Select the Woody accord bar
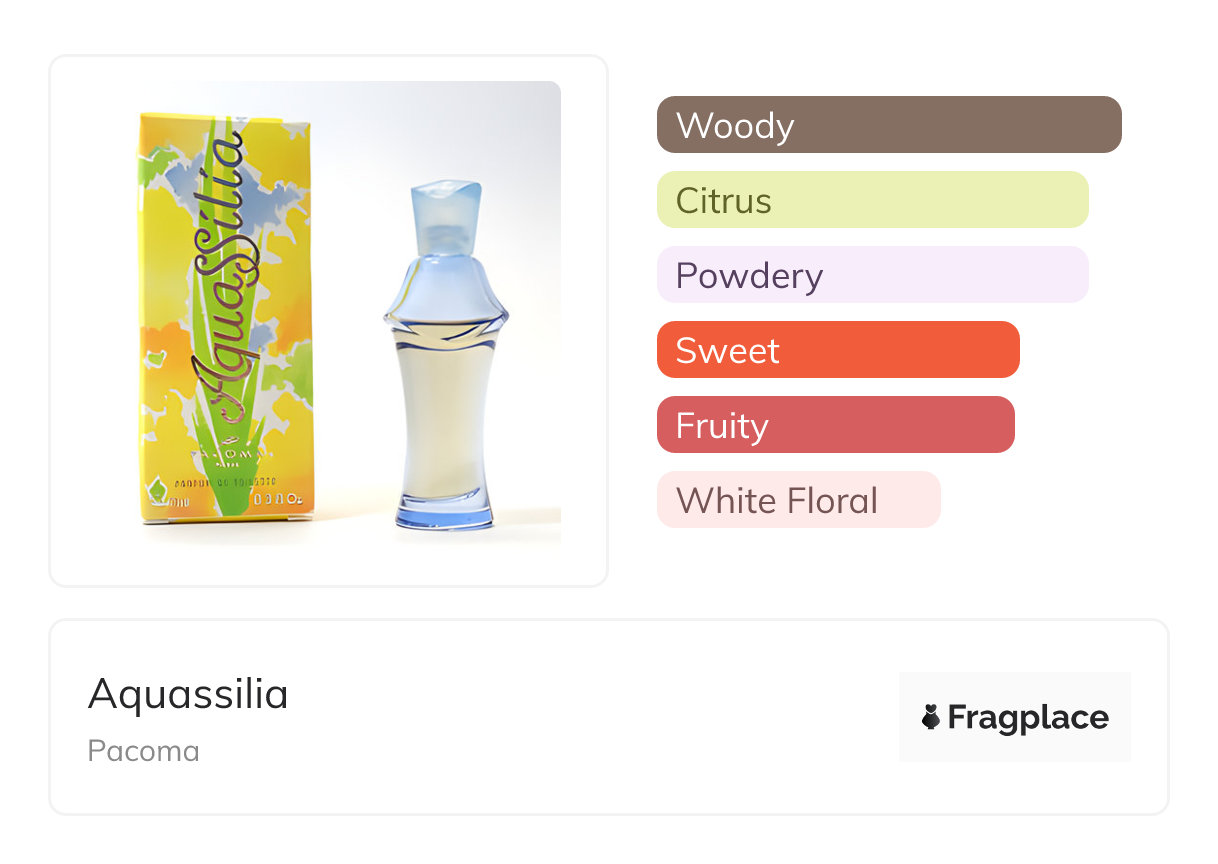This screenshot has width=1218, height=864. 888,125
